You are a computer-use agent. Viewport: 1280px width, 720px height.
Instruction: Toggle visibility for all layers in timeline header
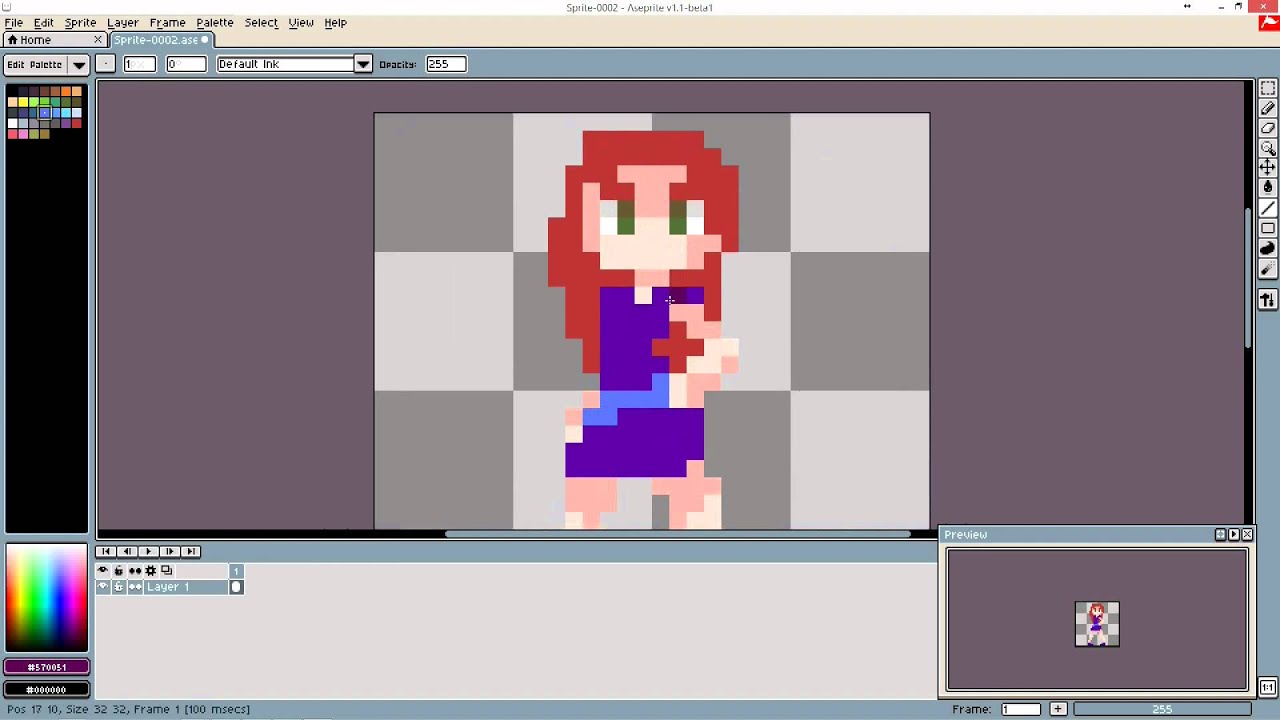[x=102, y=570]
